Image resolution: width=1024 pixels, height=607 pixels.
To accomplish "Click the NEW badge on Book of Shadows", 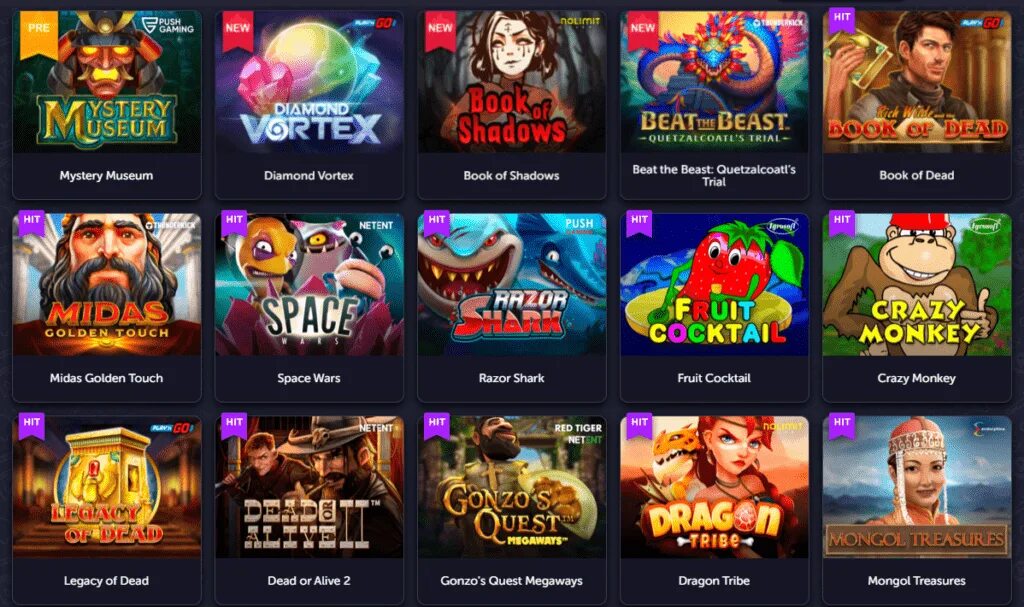I will (440, 29).
